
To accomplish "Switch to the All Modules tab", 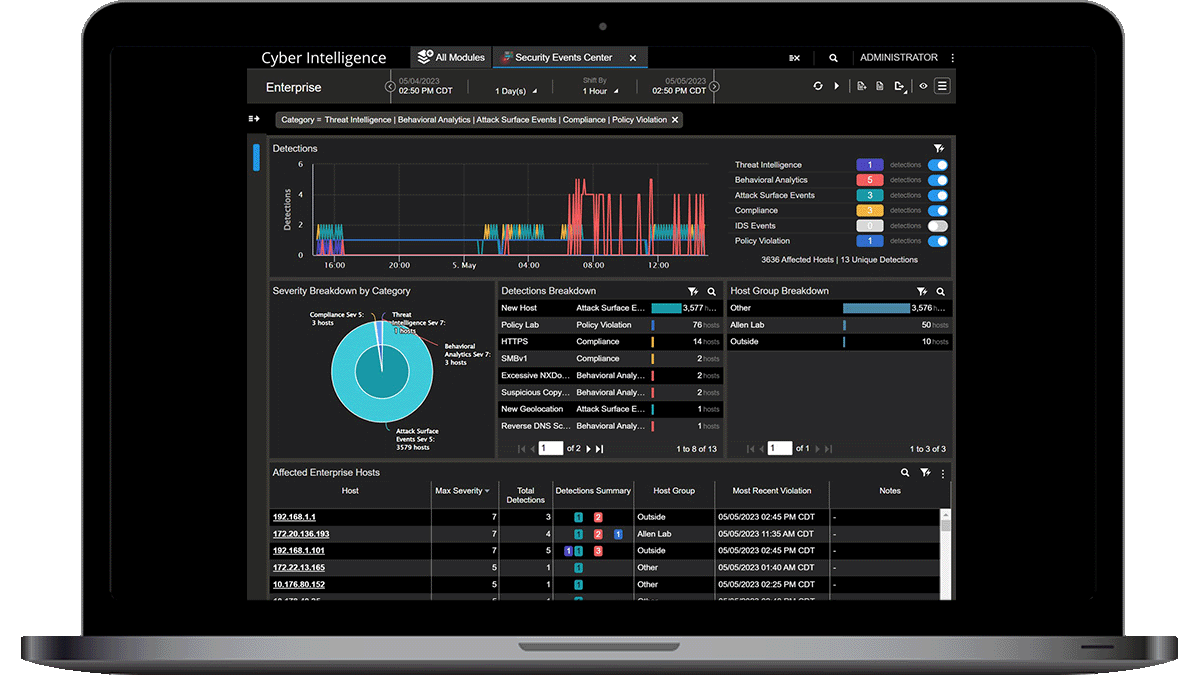I will [451, 58].
